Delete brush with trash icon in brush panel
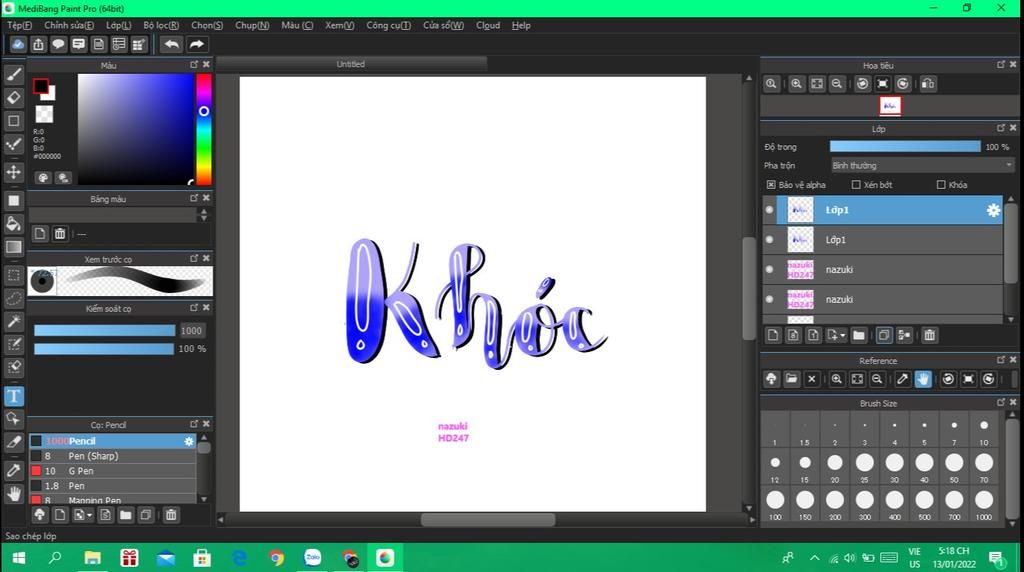This screenshot has height=572, width=1024. click(171, 515)
